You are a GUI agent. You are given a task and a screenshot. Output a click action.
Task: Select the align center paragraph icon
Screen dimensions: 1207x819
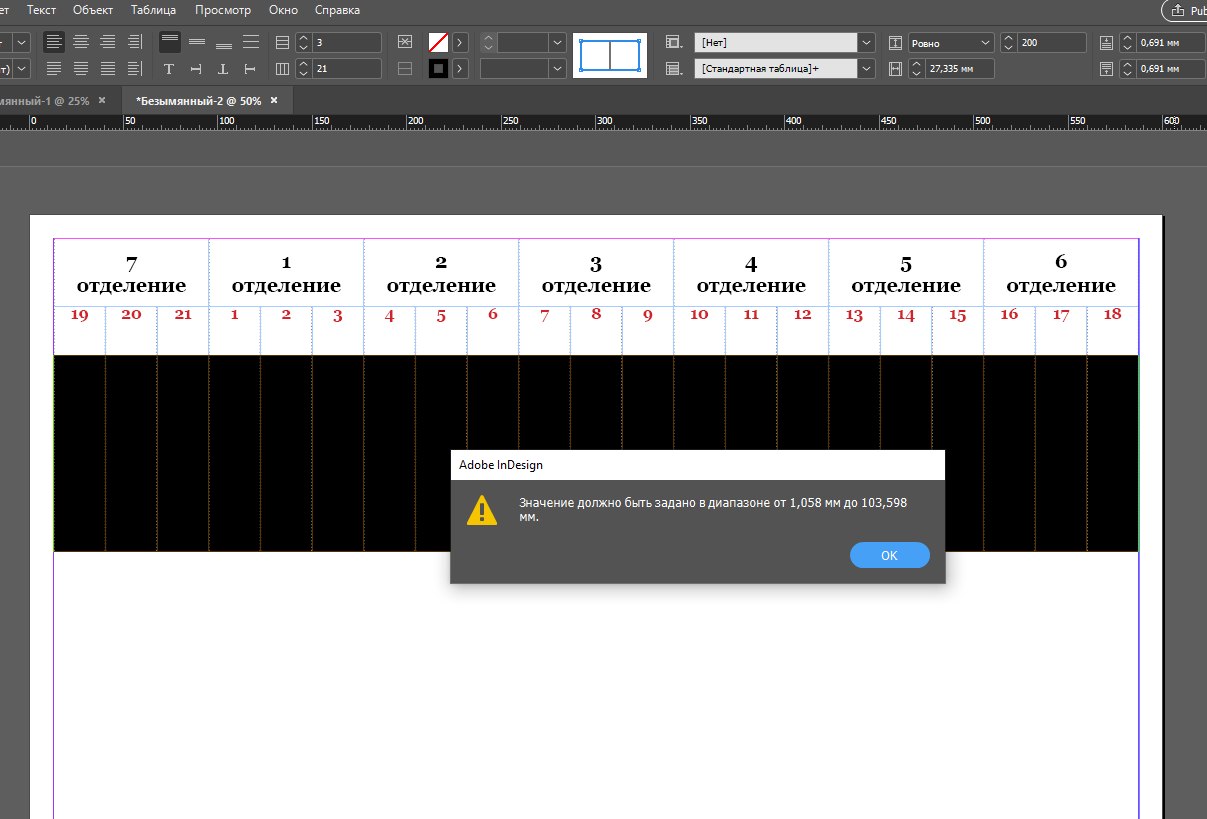click(x=80, y=42)
